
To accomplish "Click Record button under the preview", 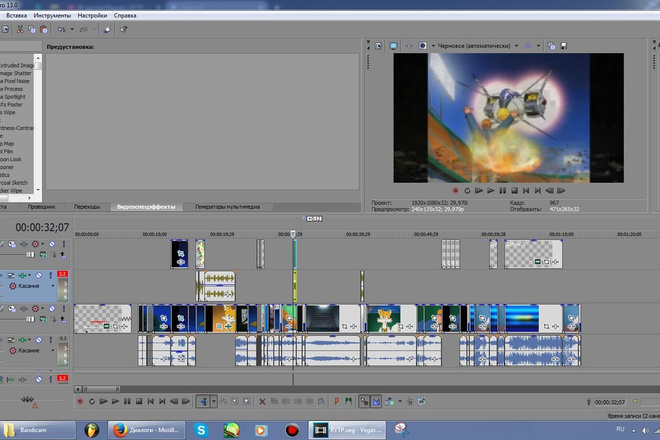I will coord(455,191).
